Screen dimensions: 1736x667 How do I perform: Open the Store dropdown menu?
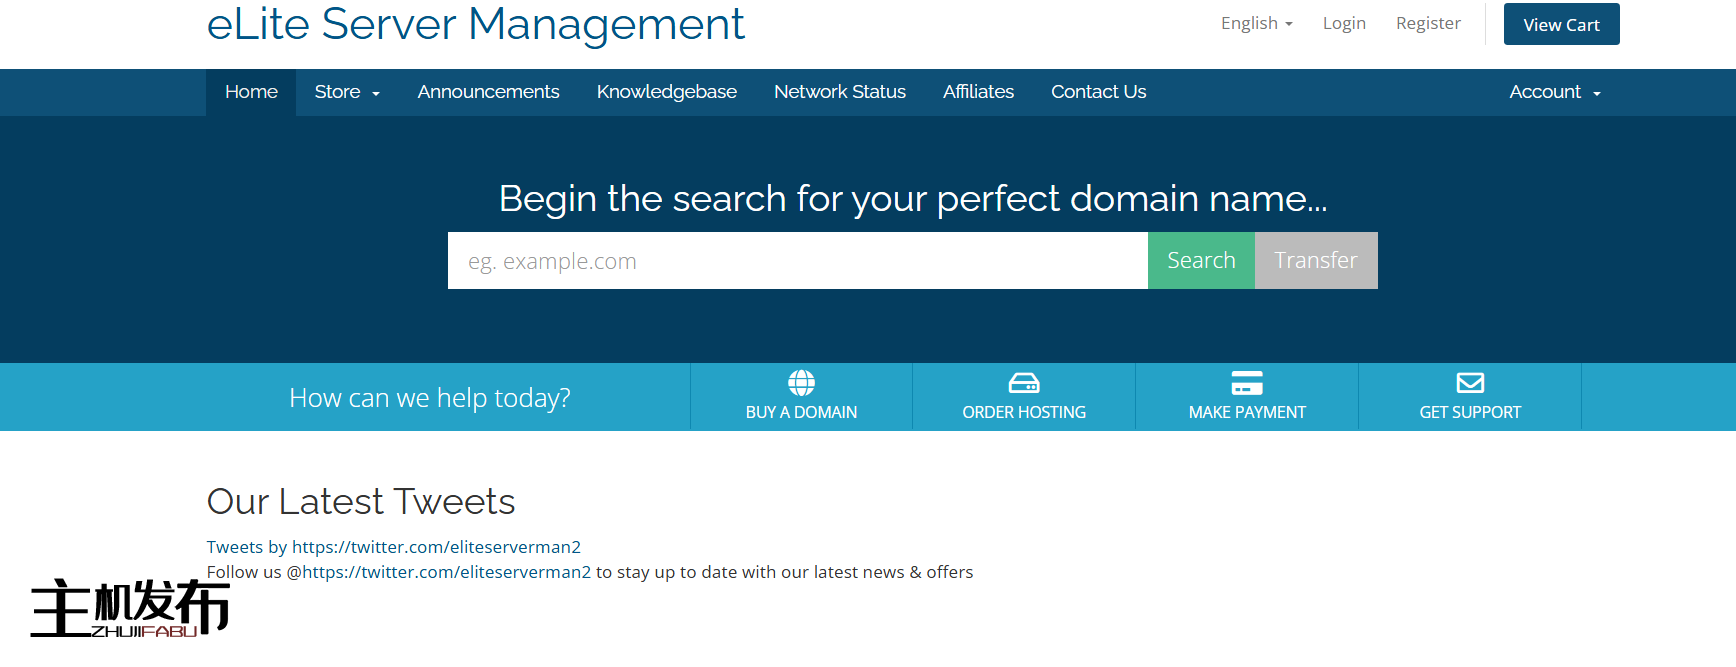point(346,92)
